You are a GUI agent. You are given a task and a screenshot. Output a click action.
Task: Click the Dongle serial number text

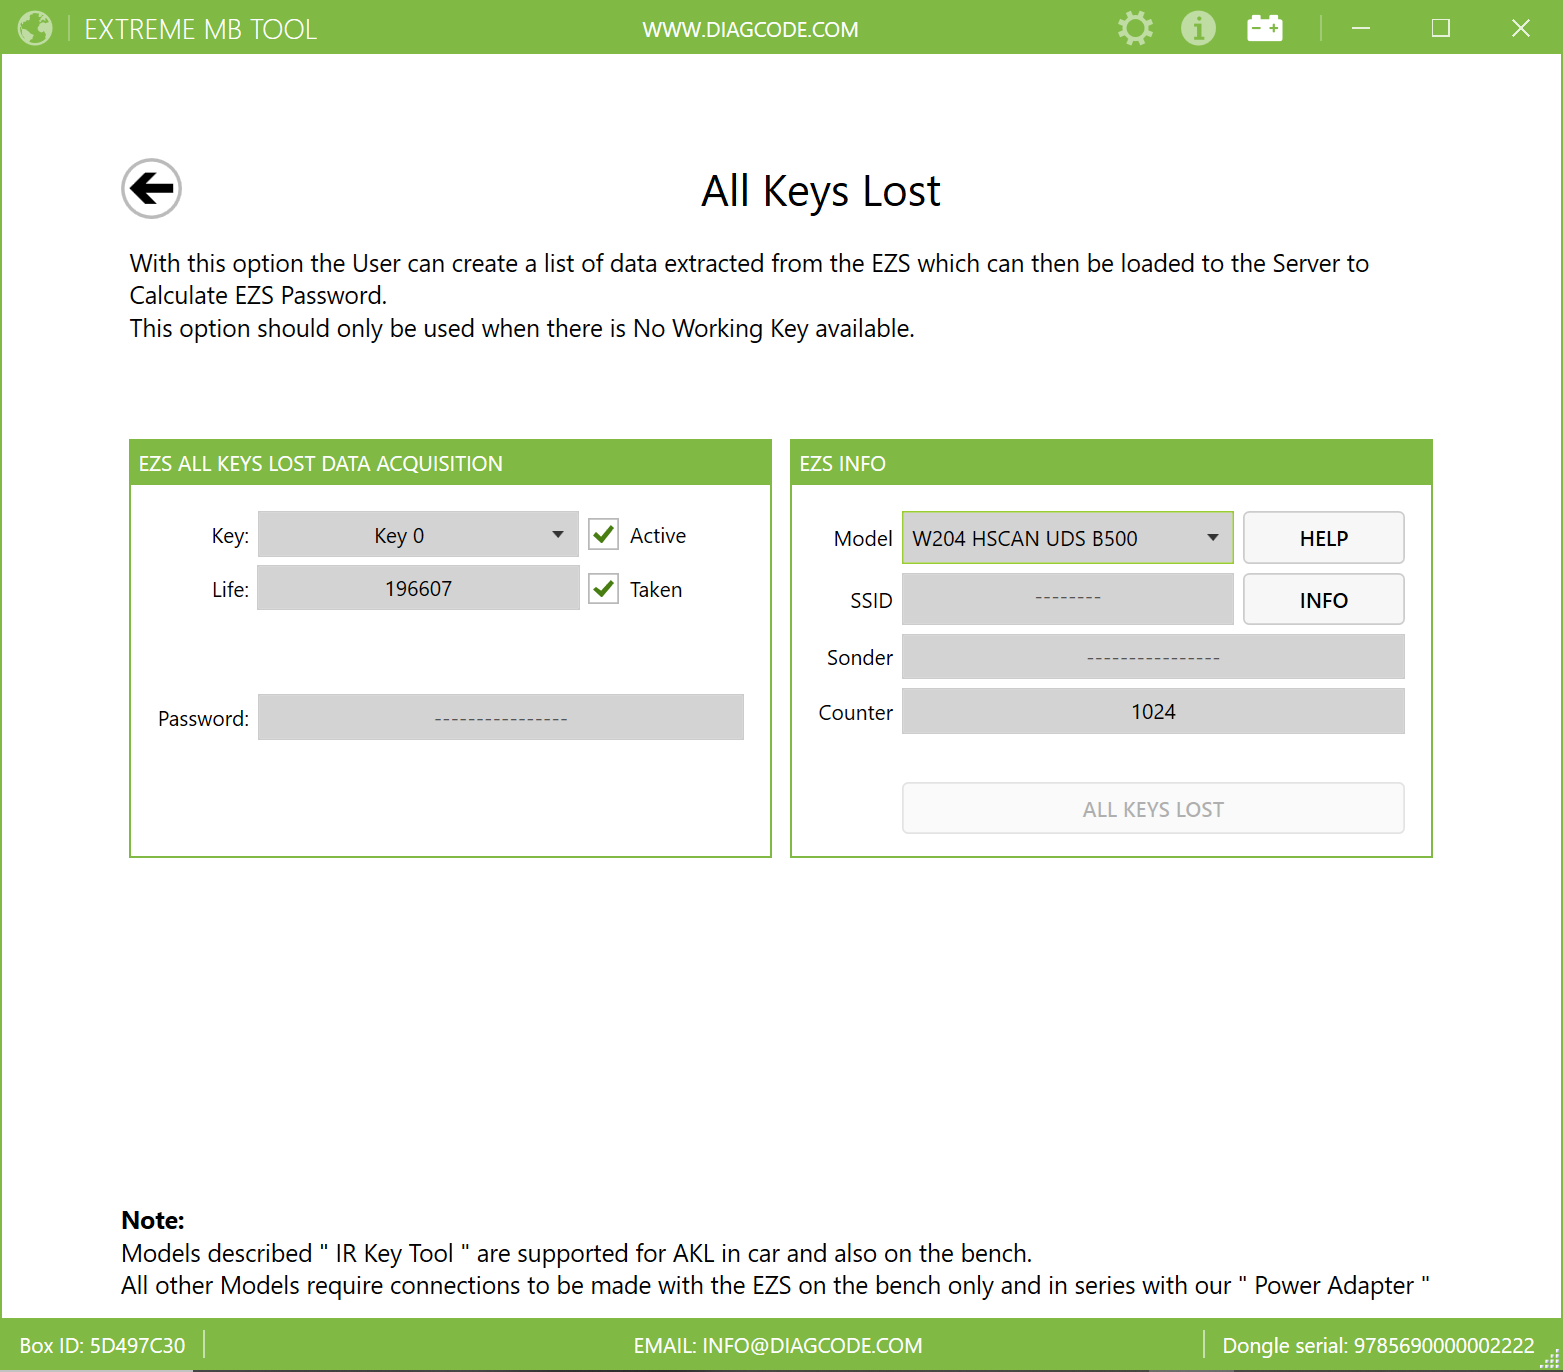point(1378,1346)
